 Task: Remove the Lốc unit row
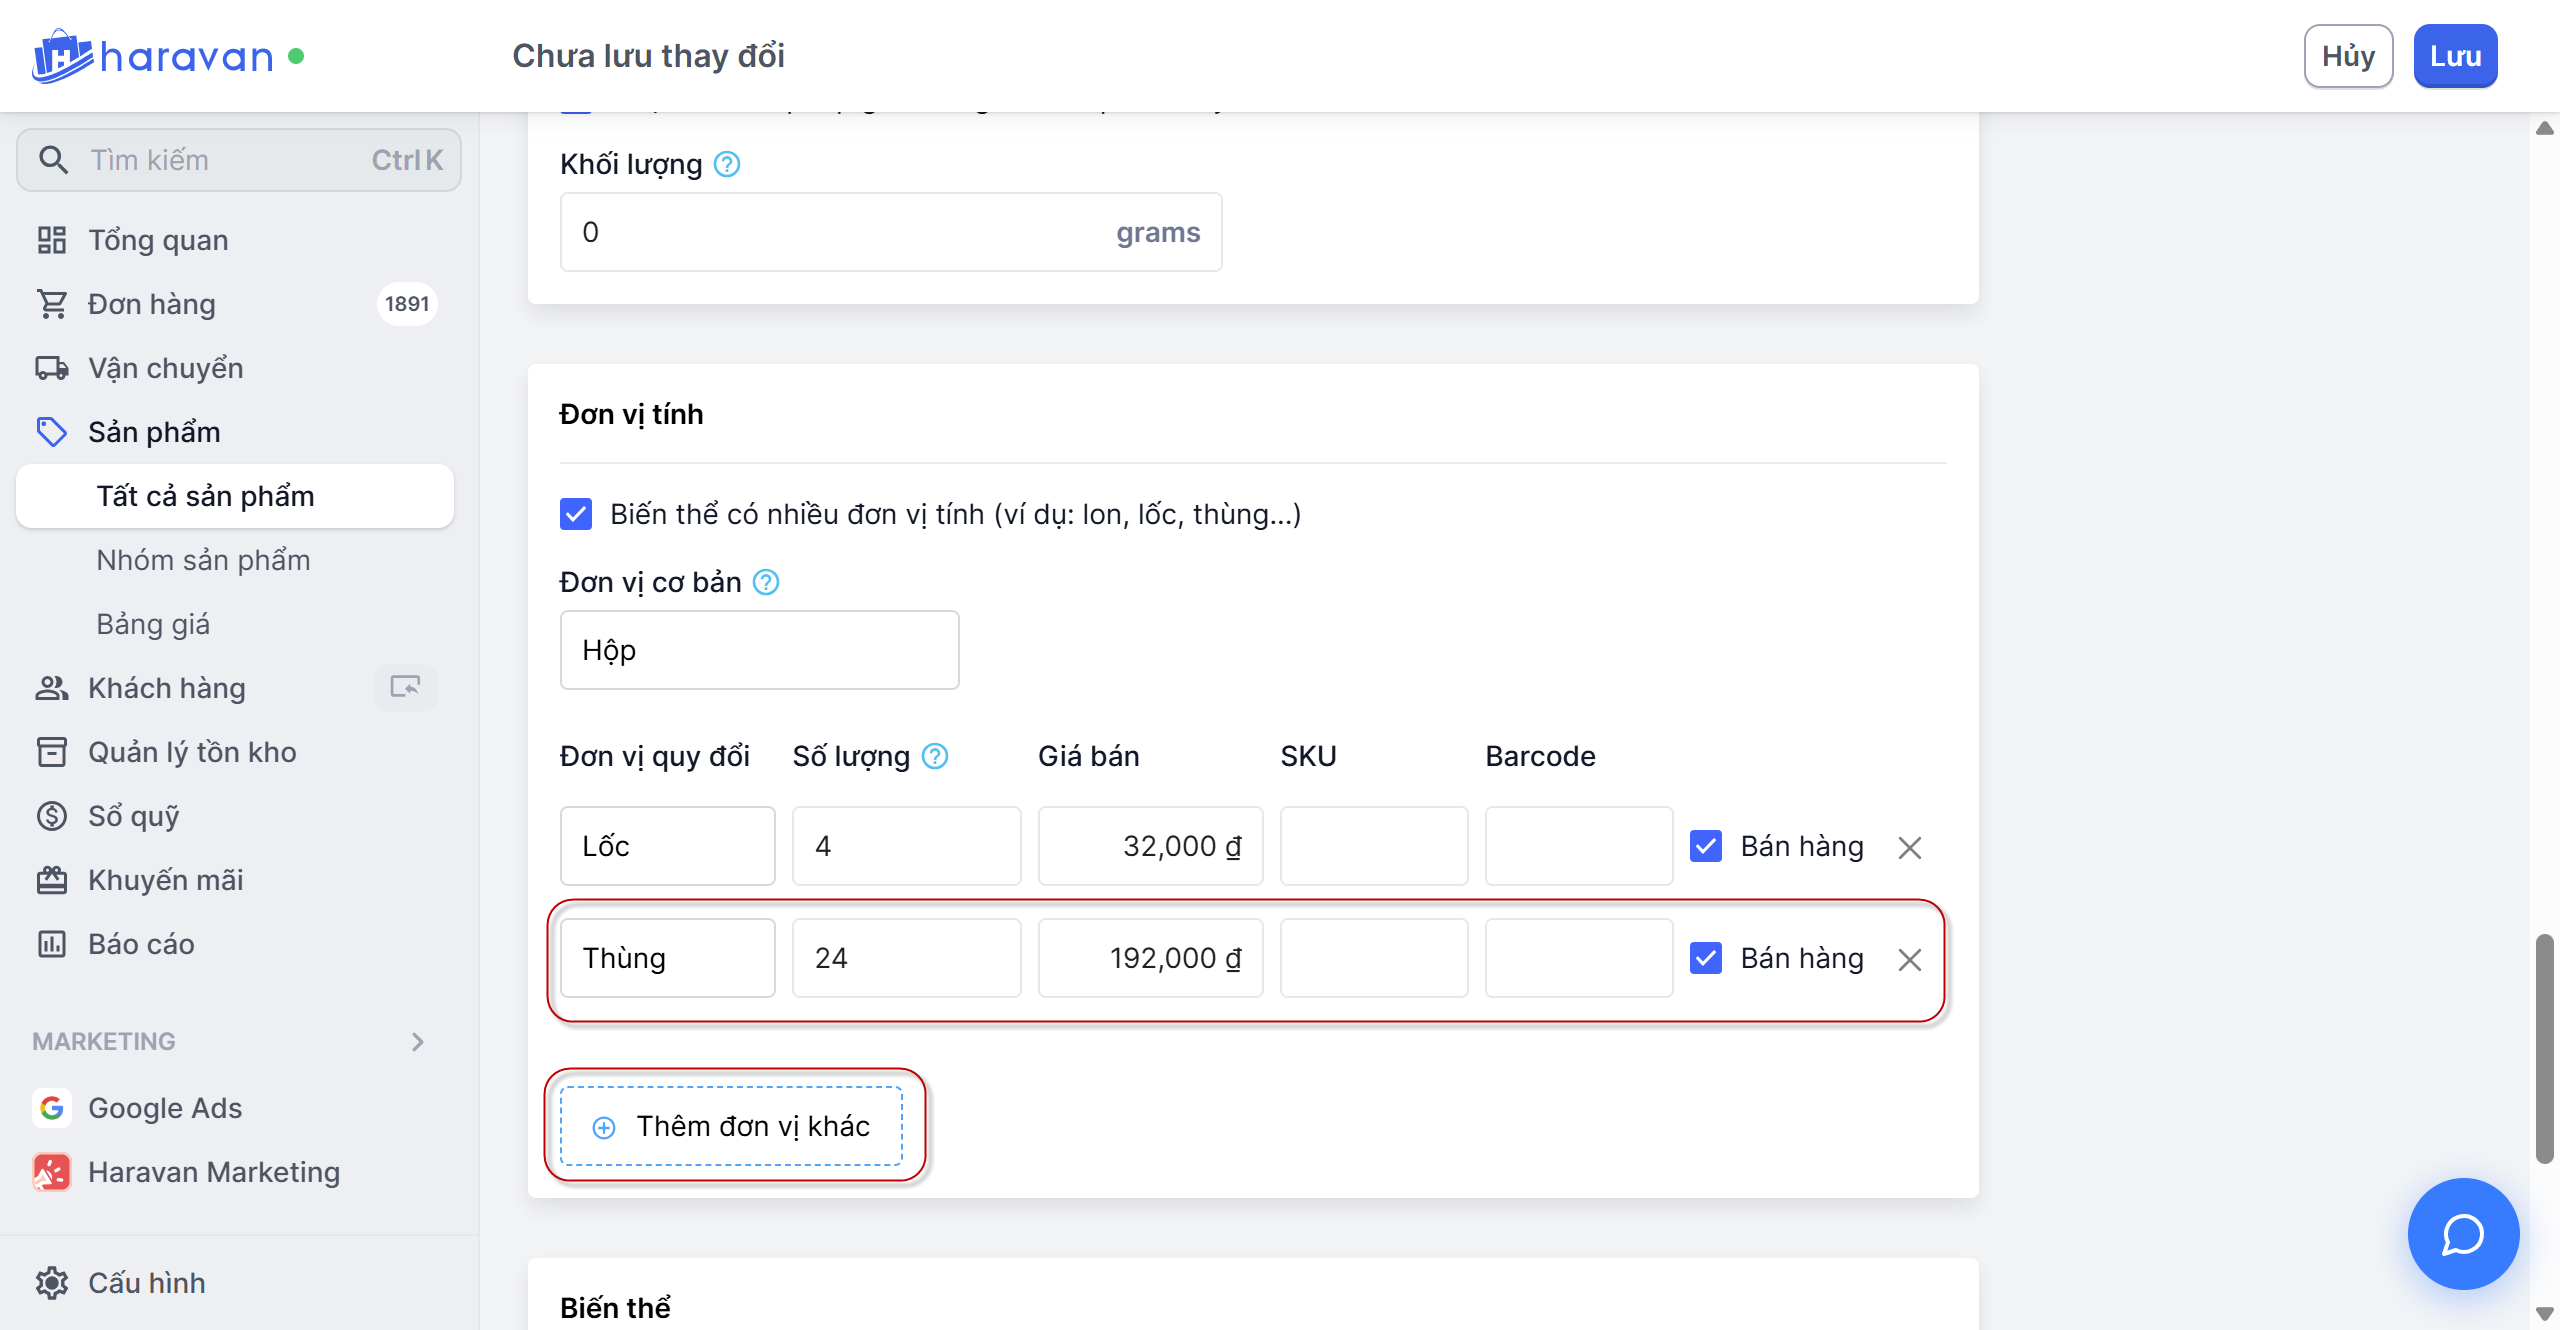pos(1909,847)
